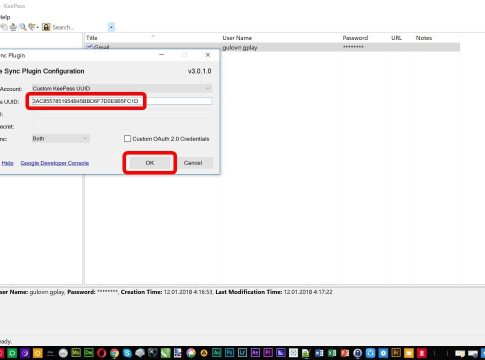The width and height of the screenshot is (485, 360).
Task: Open After Effects (Ae) taskbar icon
Action: tap(255, 353)
